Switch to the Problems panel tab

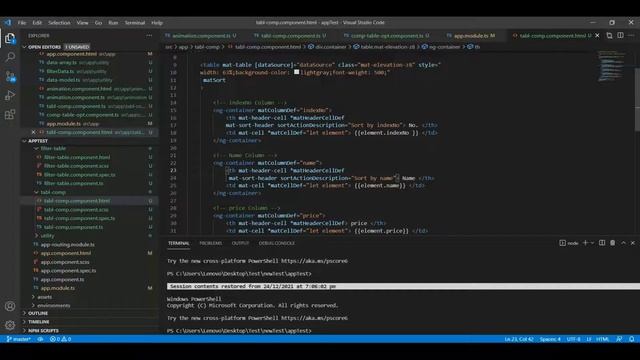click(x=211, y=243)
